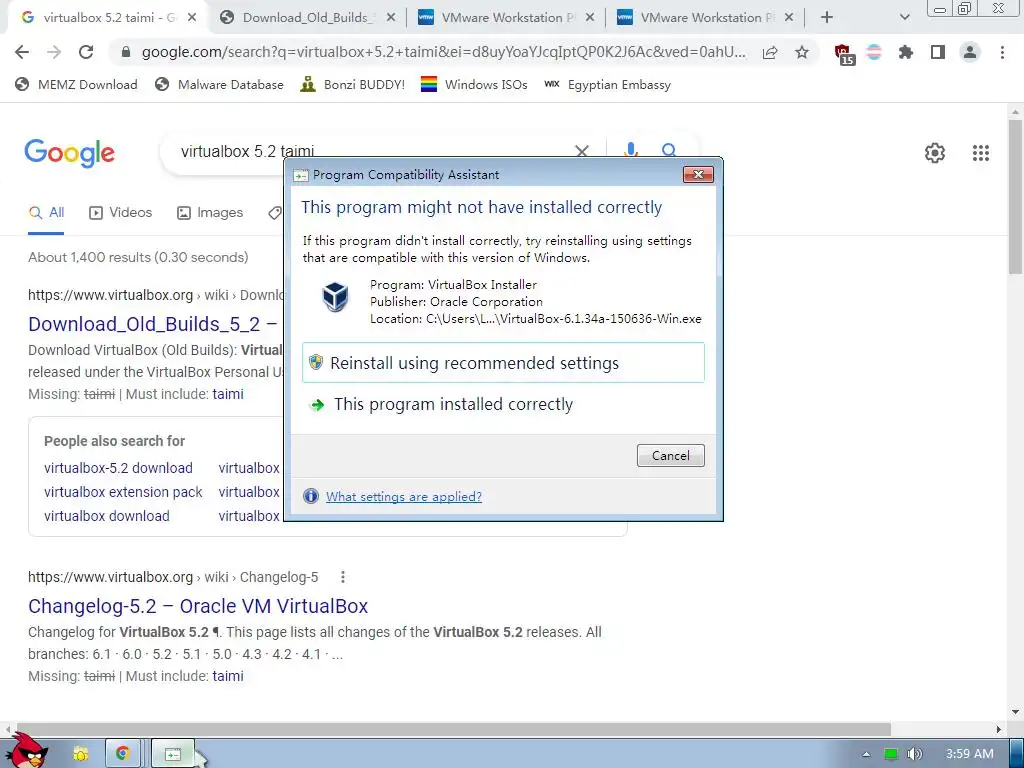Screen dimensions: 1024x768
Task: Open the Chrome profile avatar
Action: pos(970,52)
